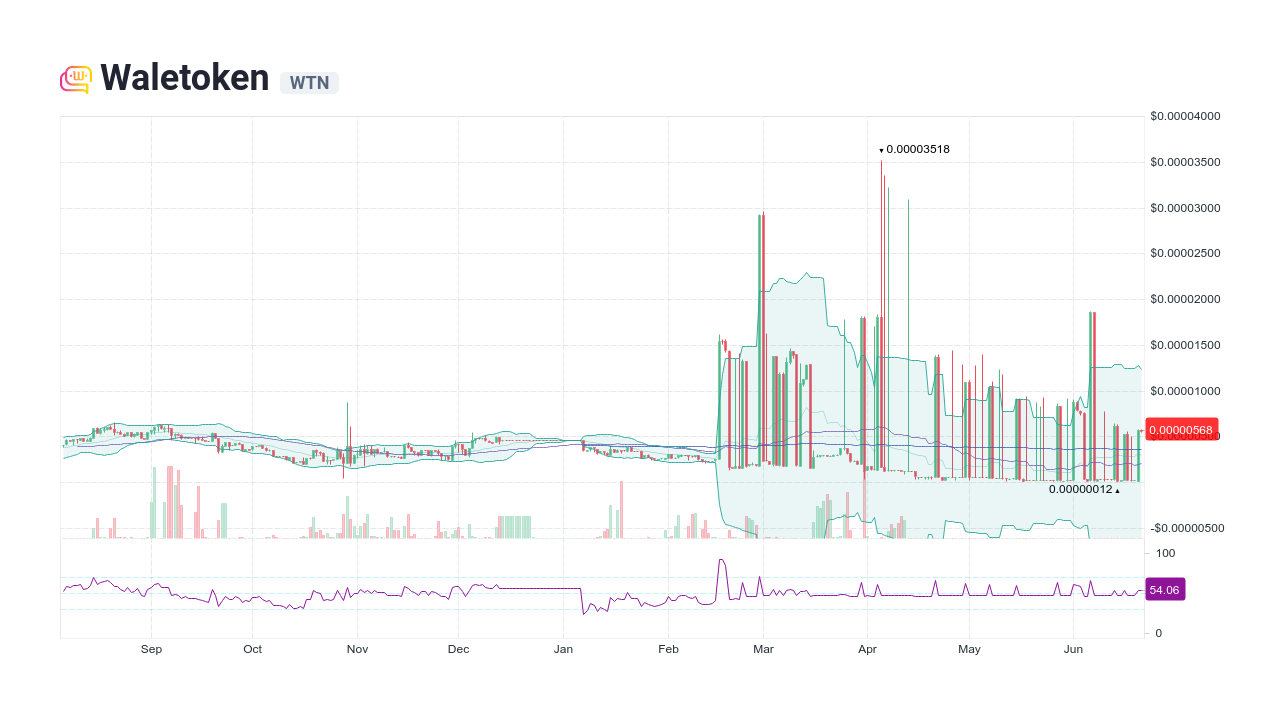Click the Mar label on time axis
This screenshot has width=1280, height=720.
763,649
